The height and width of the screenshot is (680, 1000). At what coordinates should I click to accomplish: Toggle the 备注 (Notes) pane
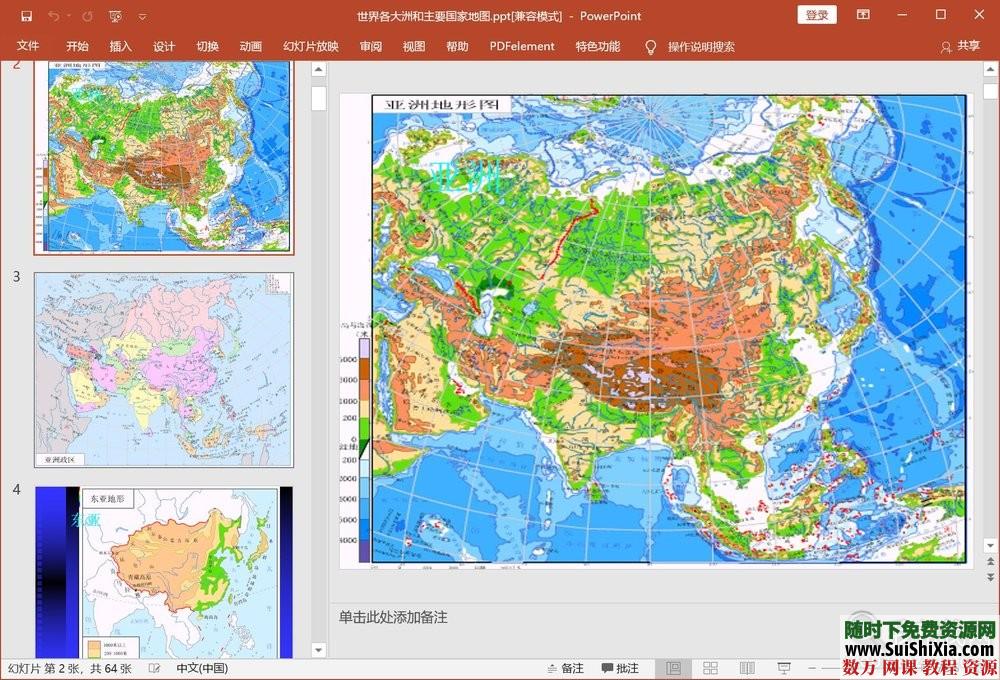[565, 667]
